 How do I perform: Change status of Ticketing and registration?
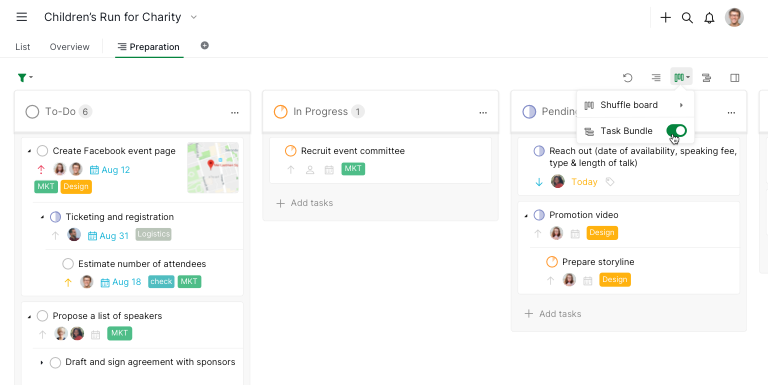point(55,217)
